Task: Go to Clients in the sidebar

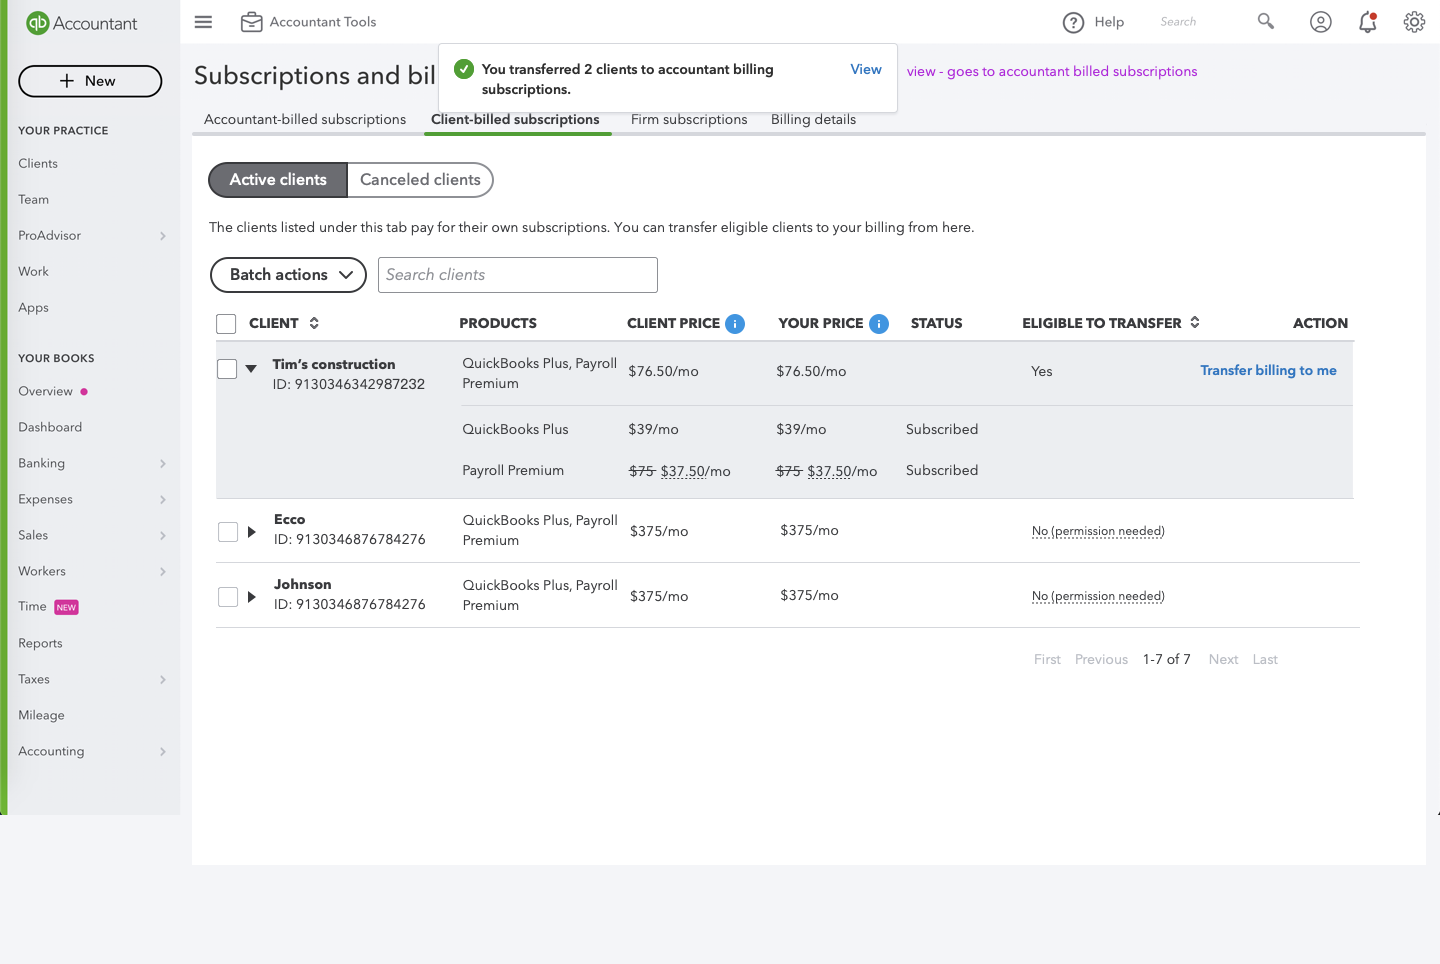Action: [38, 164]
